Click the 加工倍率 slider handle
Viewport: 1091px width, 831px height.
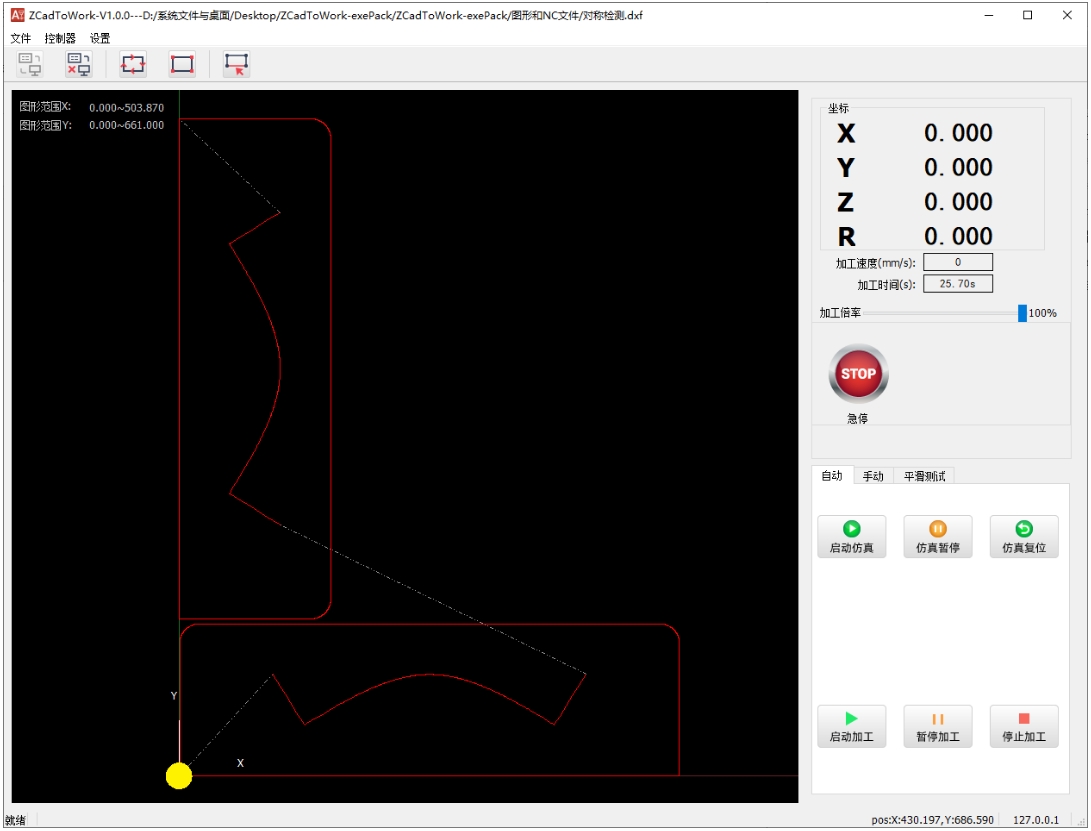pyautogui.click(x=1022, y=313)
